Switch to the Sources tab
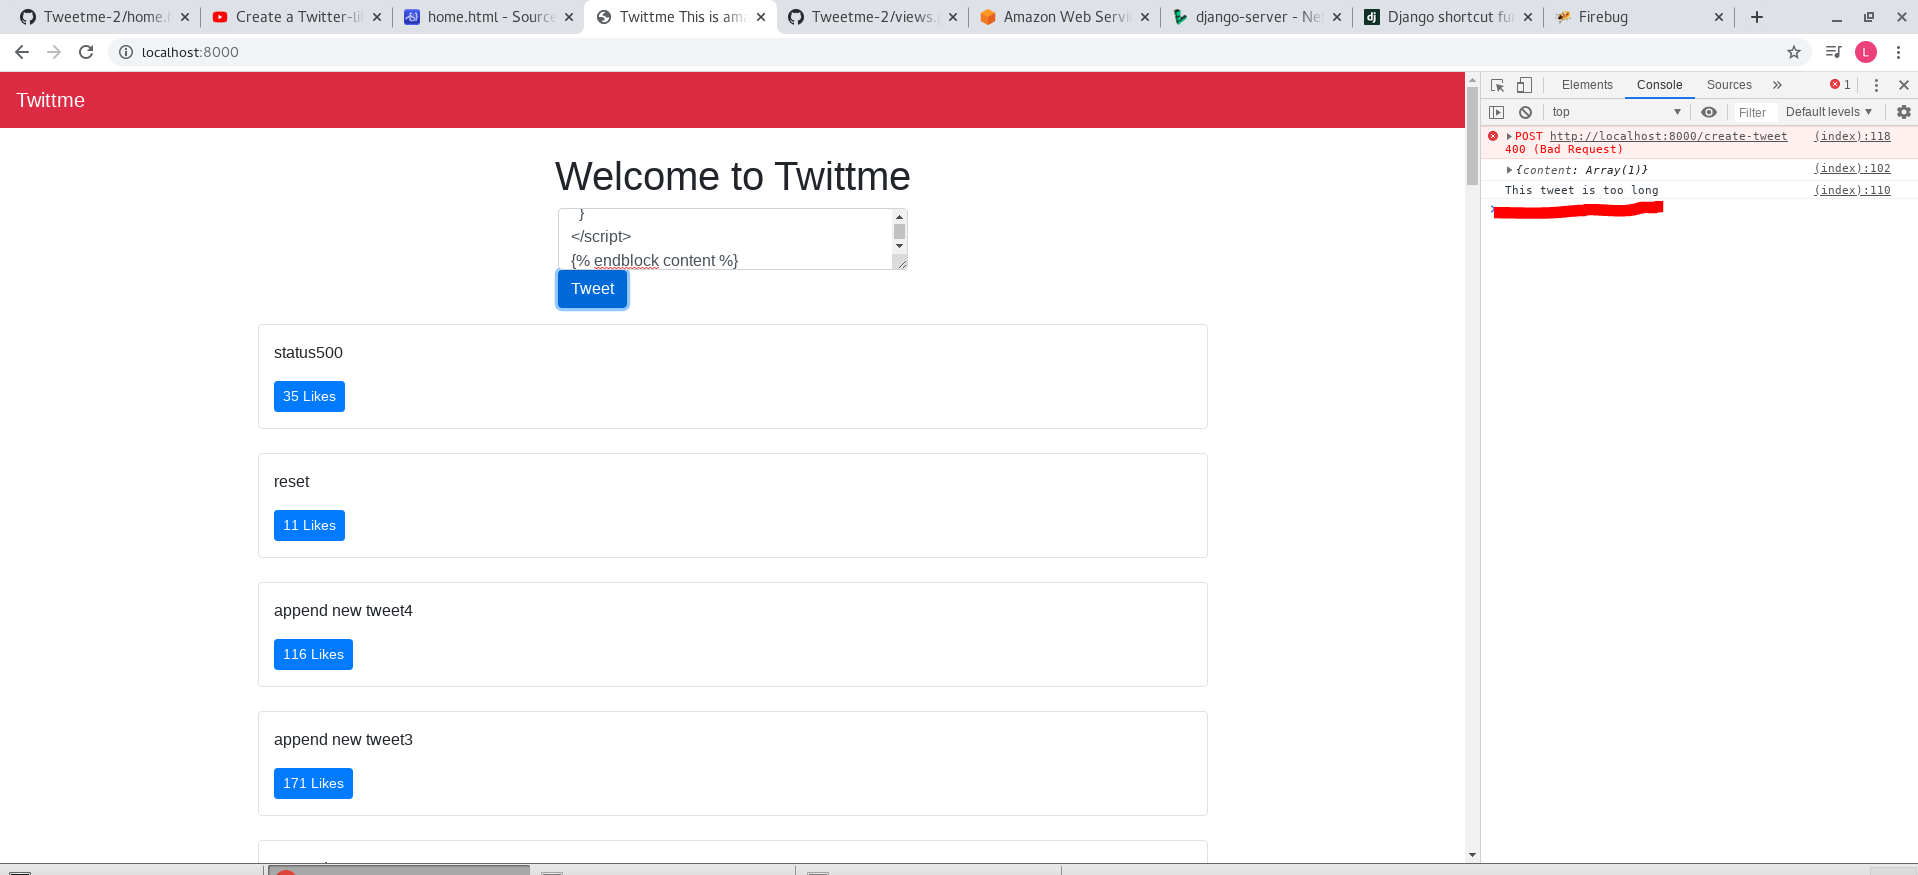 pos(1729,85)
